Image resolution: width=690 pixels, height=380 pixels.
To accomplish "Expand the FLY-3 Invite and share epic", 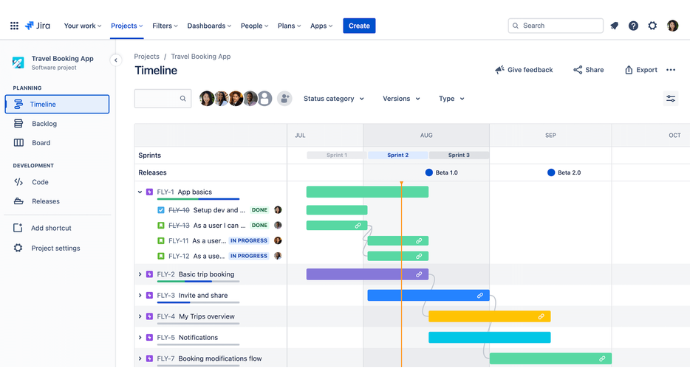I will 140,296.
